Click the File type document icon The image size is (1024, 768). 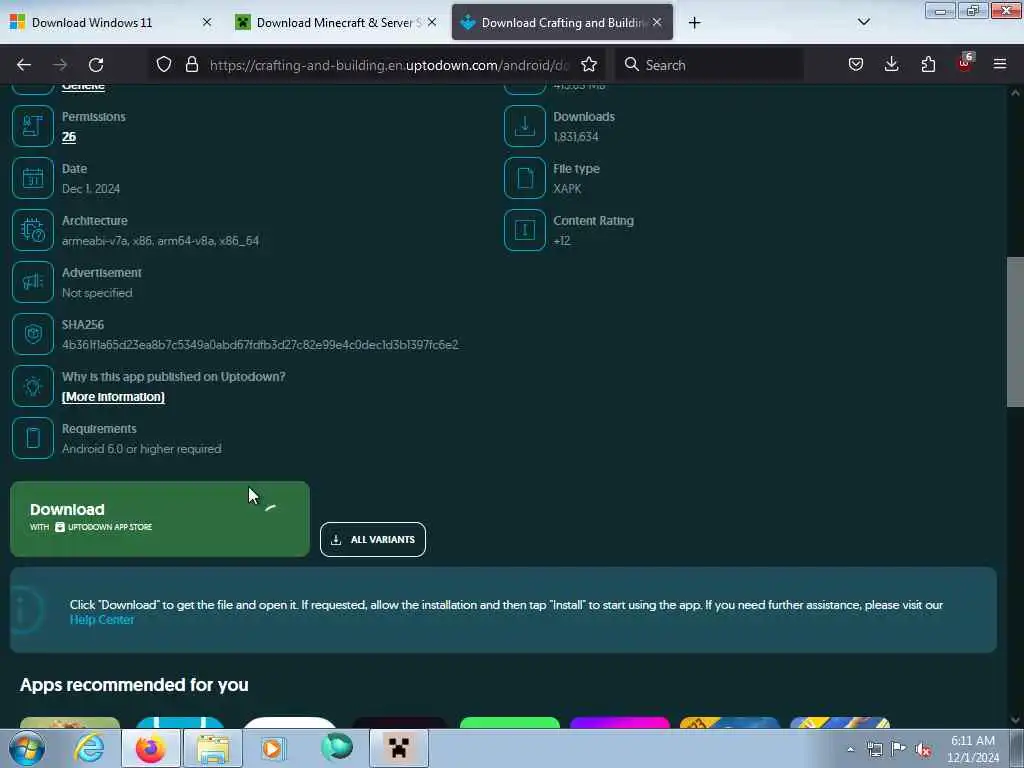click(524, 178)
